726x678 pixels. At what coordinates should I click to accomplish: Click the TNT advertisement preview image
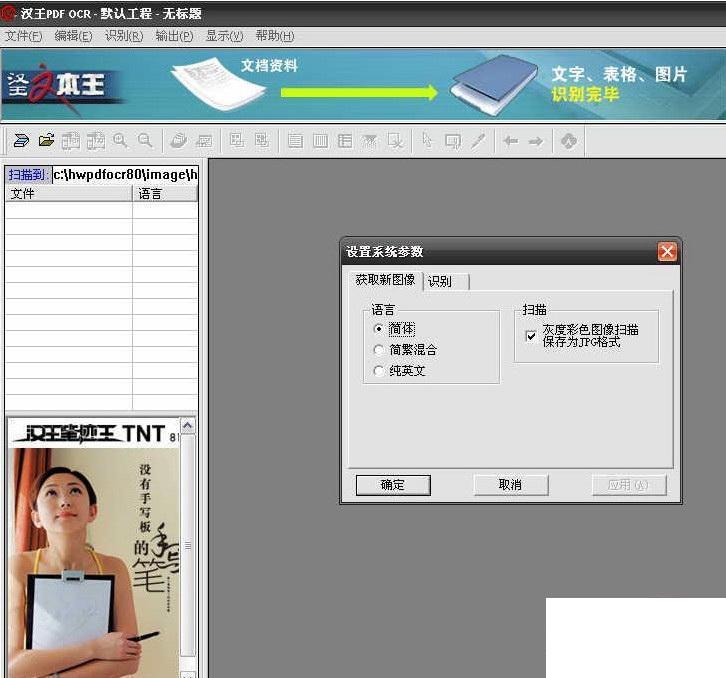pyautogui.click(x=94, y=547)
